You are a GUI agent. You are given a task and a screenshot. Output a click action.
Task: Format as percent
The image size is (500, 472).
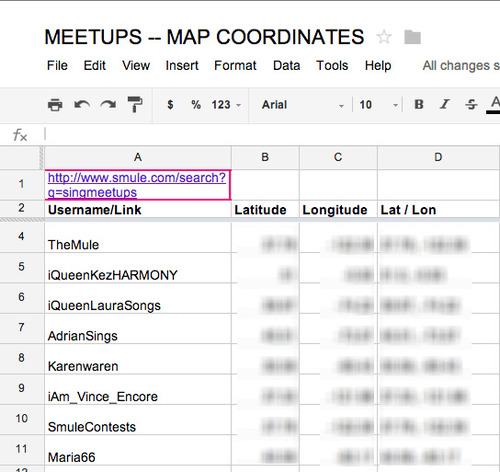pyautogui.click(x=196, y=105)
